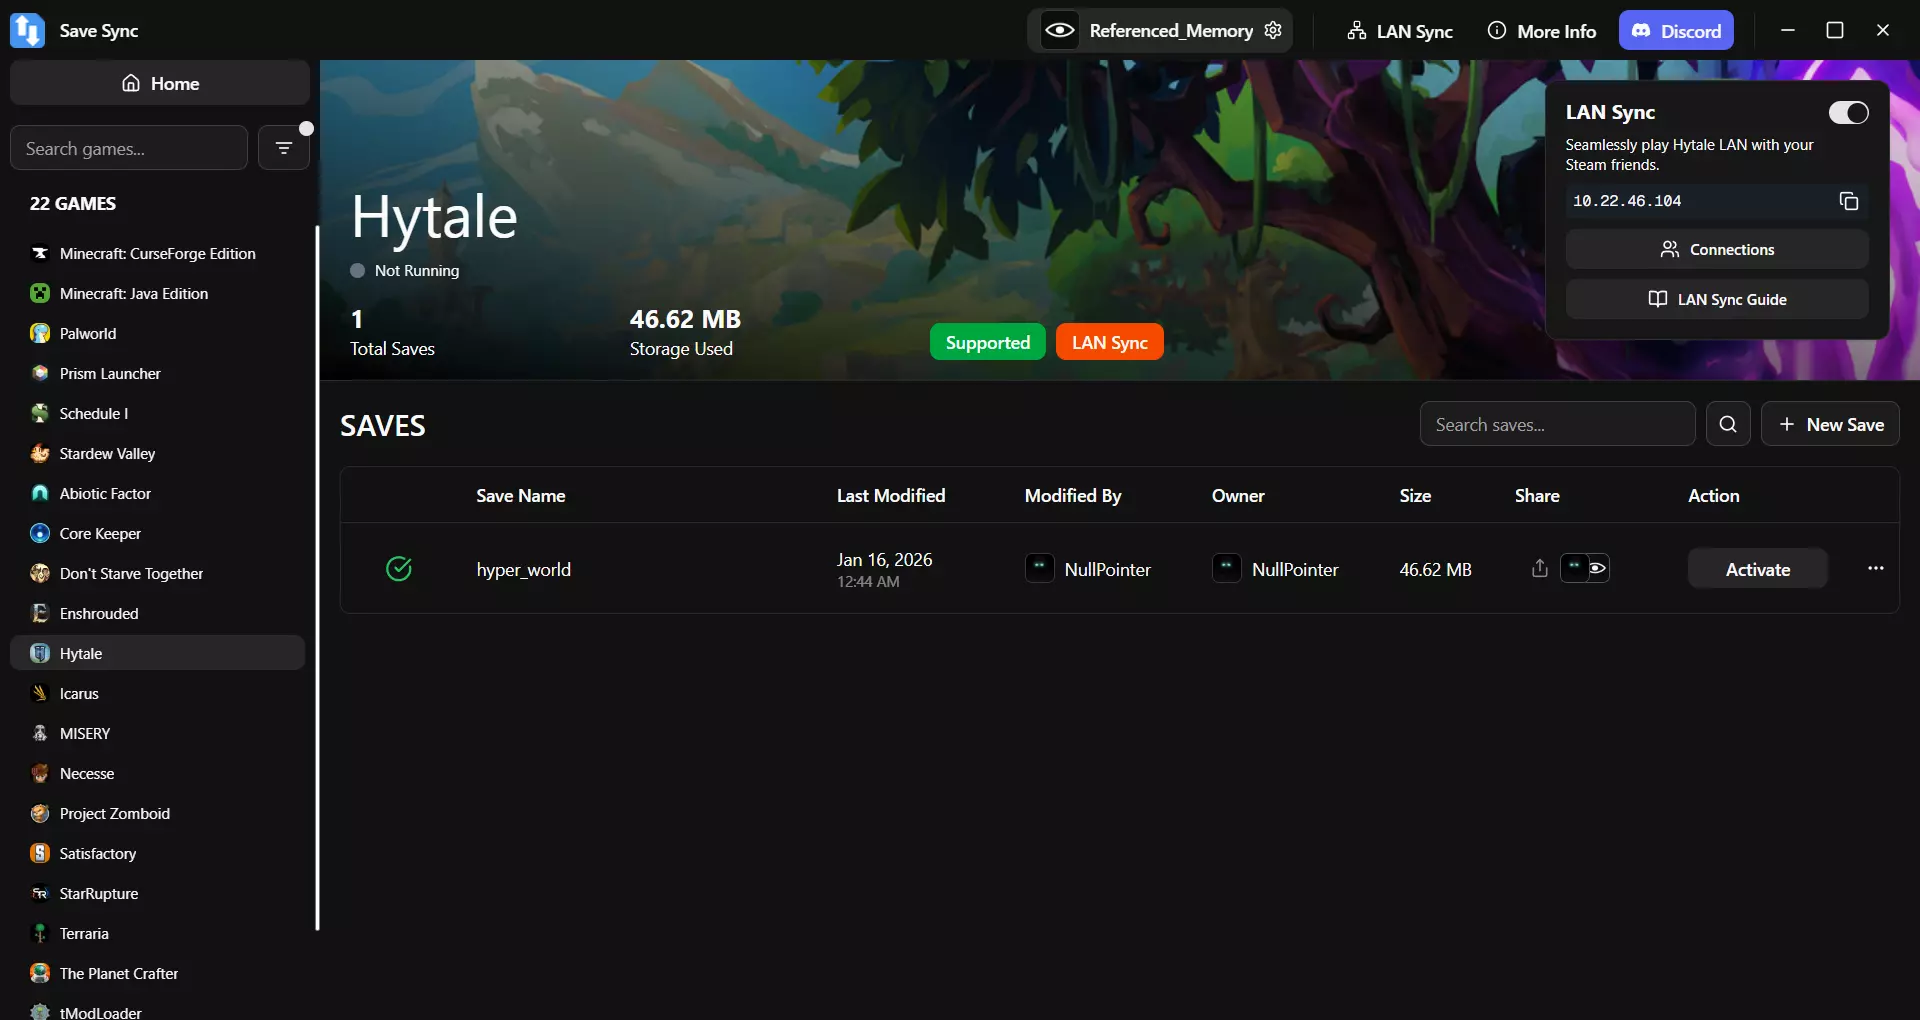The height and width of the screenshot is (1020, 1920).
Task: Click The Planet Crafter game icon
Action: [x=40, y=973]
